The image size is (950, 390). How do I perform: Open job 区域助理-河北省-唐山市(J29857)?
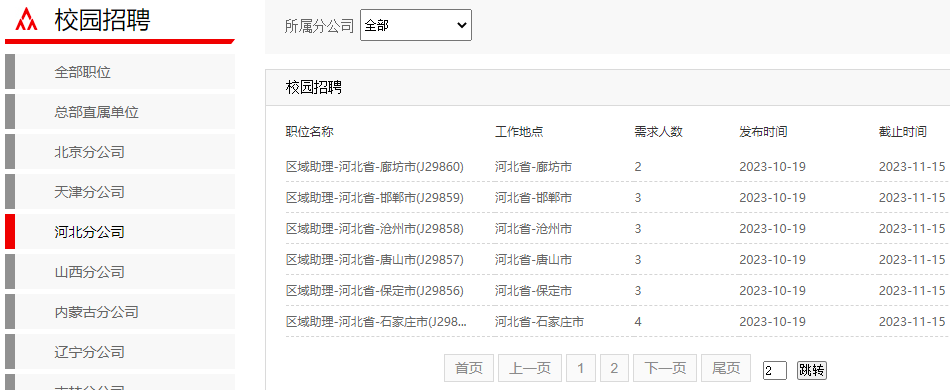[x=374, y=259]
